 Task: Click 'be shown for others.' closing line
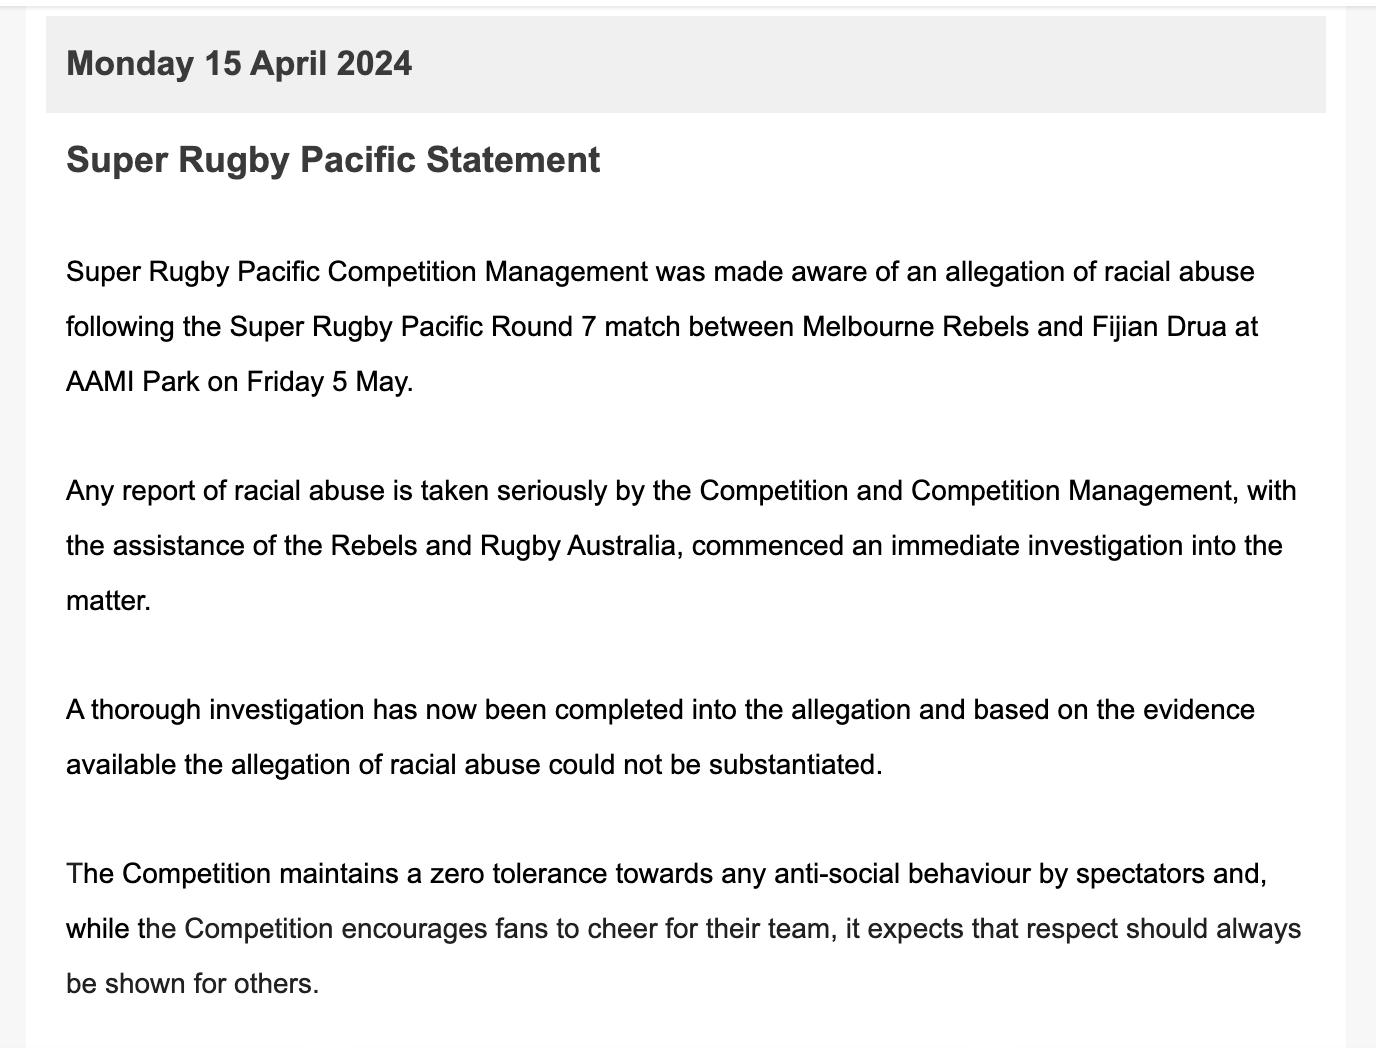coord(192,984)
